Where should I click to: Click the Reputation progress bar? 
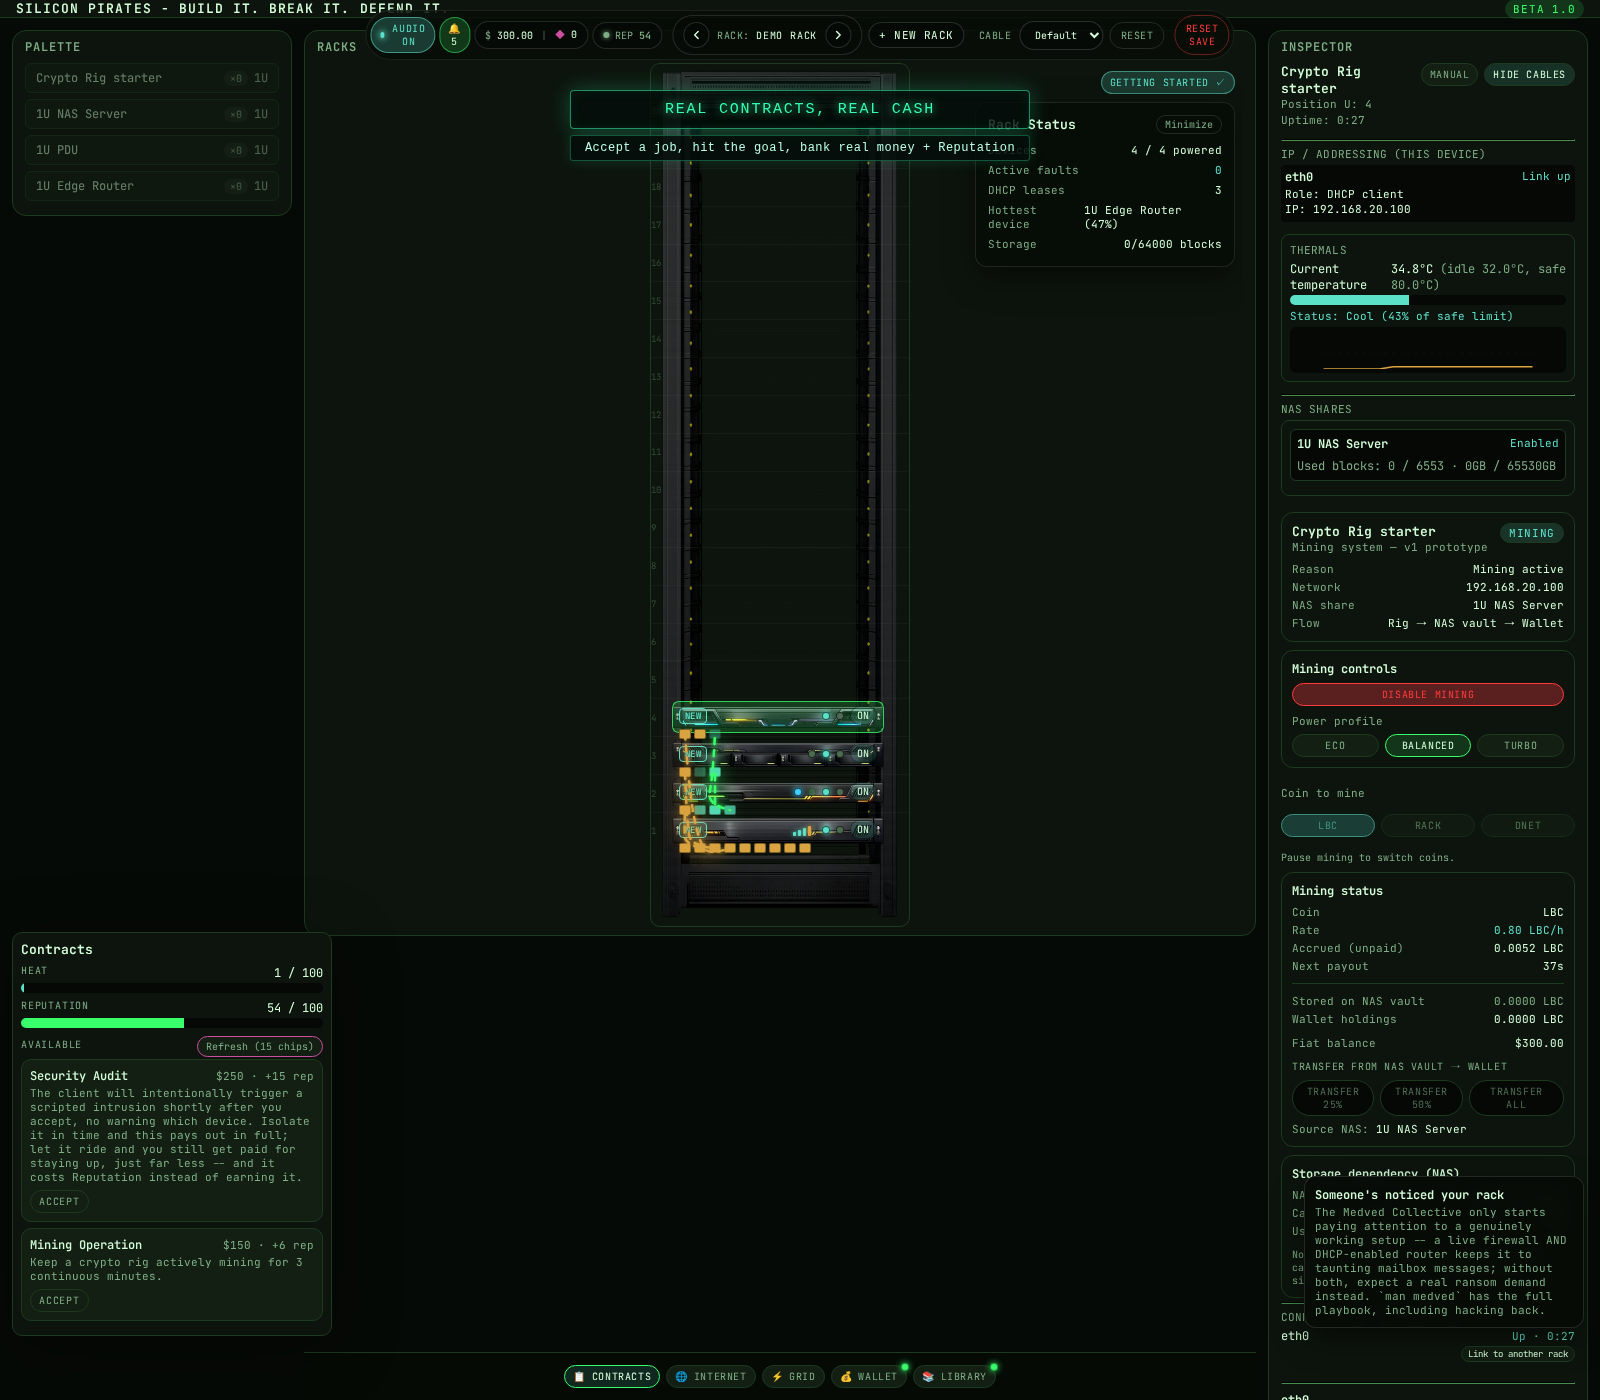pos(172,1023)
